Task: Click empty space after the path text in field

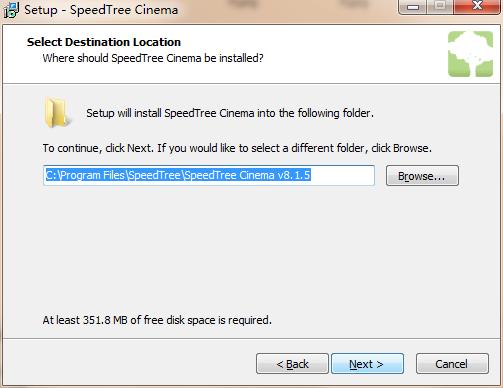Action: click(x=342, y=175)
